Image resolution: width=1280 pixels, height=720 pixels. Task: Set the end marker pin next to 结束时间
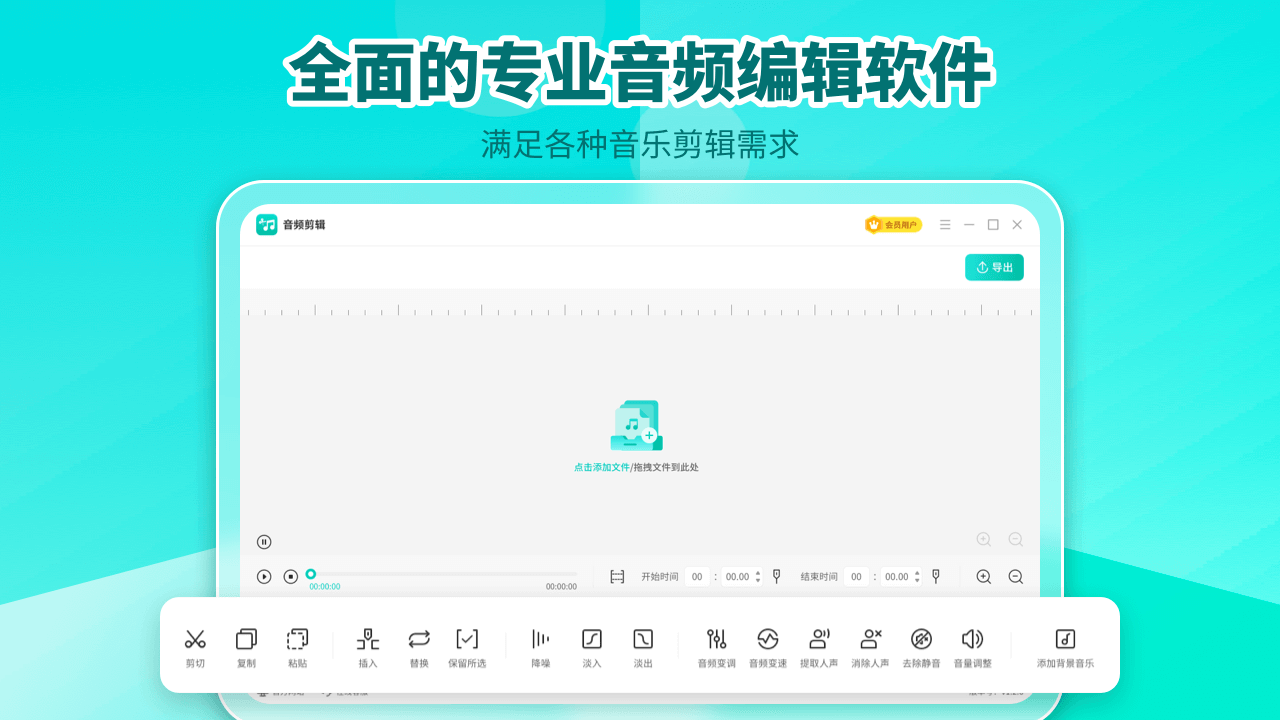click(x=935, y=576)
